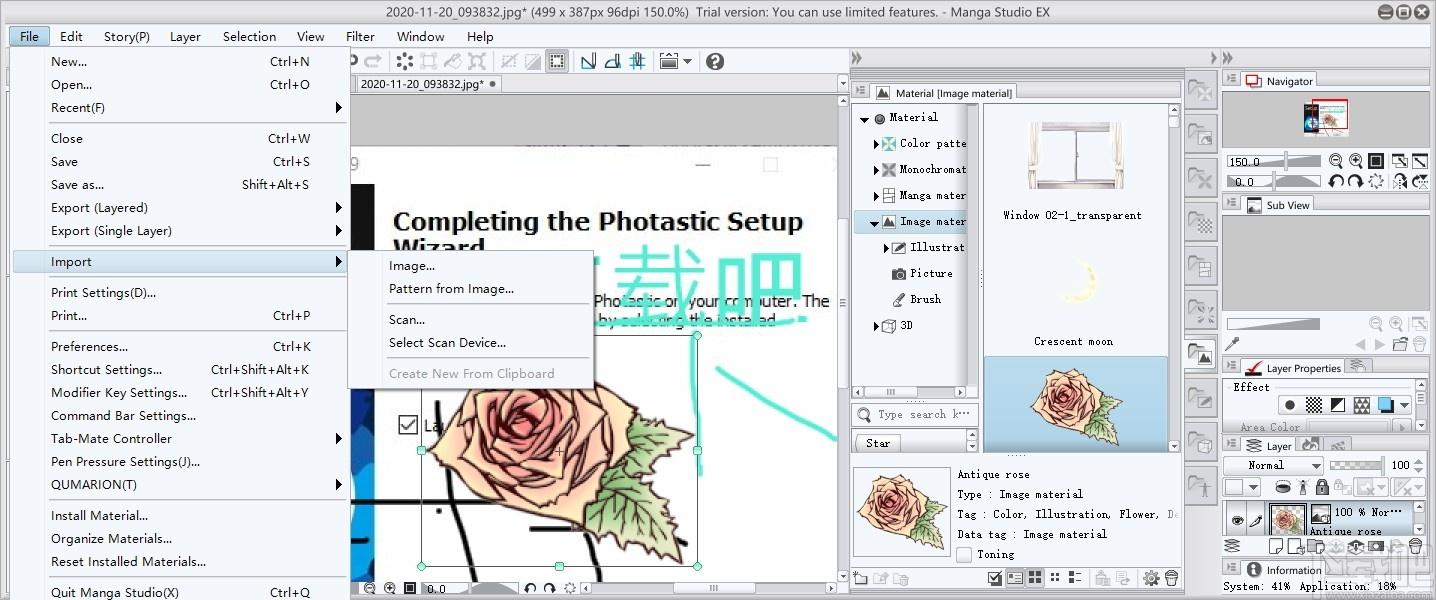1436x600 pixels.
Task: Open layer color effect dropdown arrow
Action: [x=1406, y=405]
